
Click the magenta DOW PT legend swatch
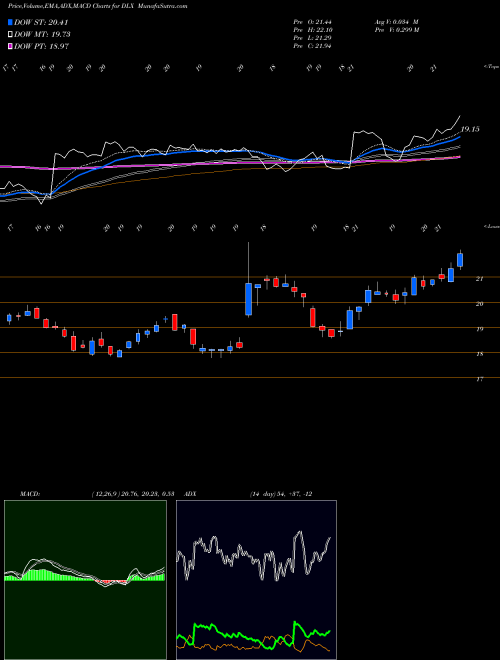tap(10, 46)
